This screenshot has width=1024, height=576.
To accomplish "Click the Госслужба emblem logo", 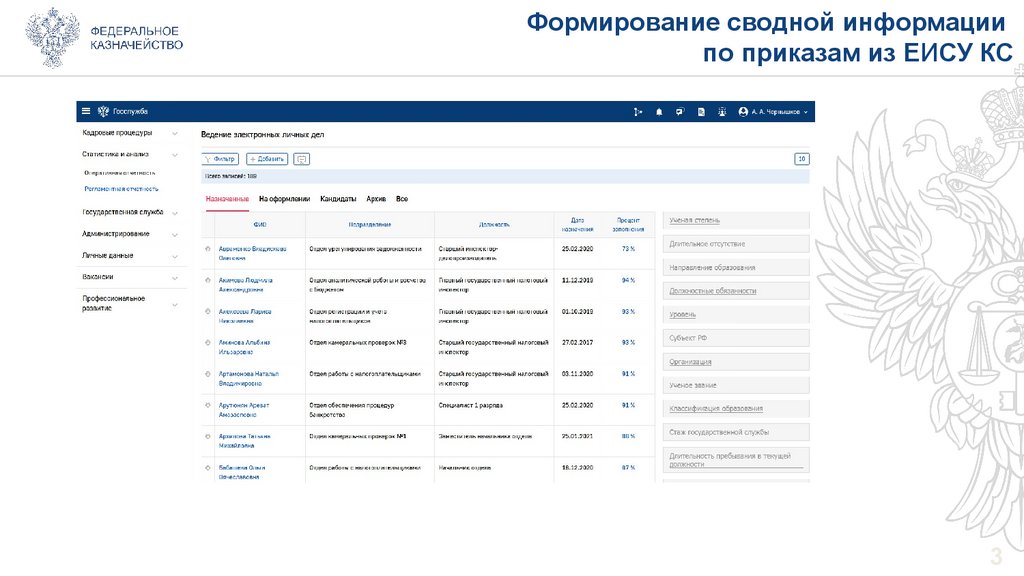I will [102, 111].
